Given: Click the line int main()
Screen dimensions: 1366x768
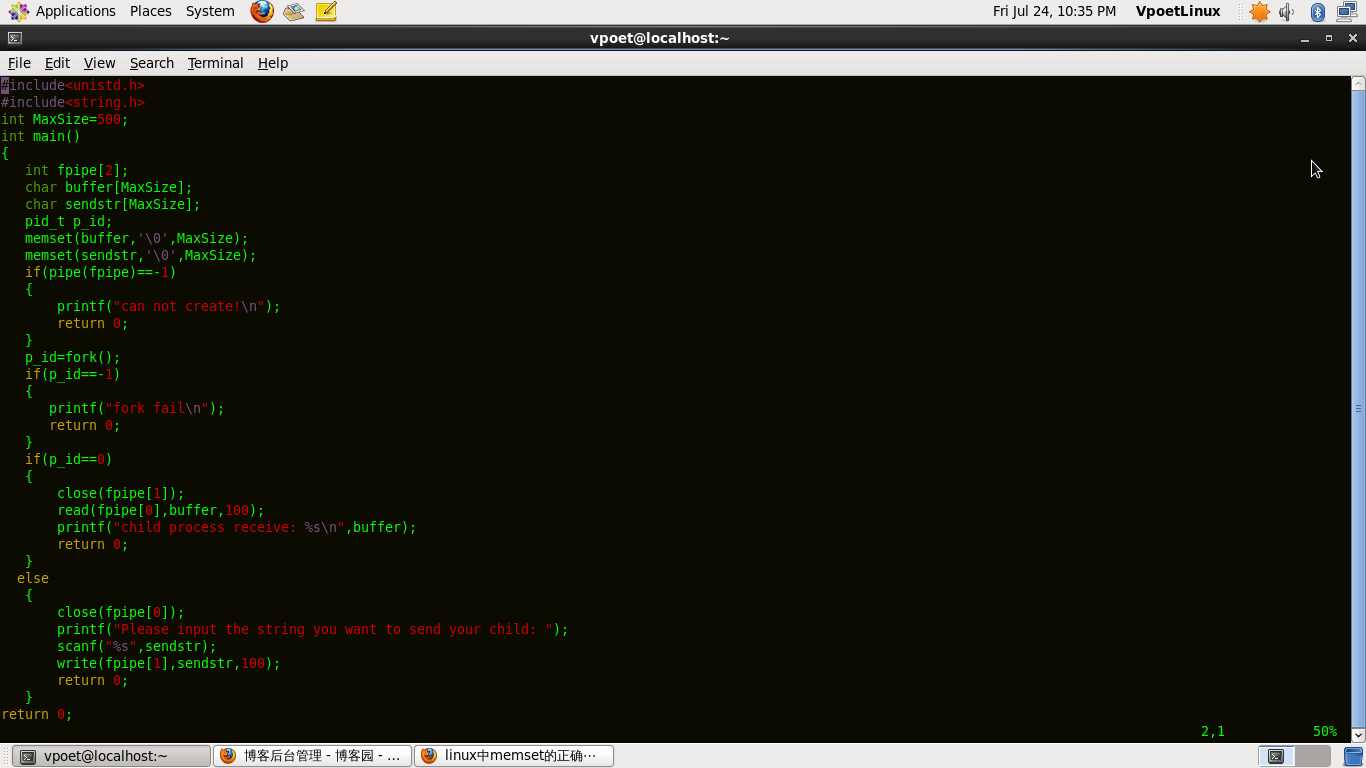Looking at the screenshot, I should (41, 136).
